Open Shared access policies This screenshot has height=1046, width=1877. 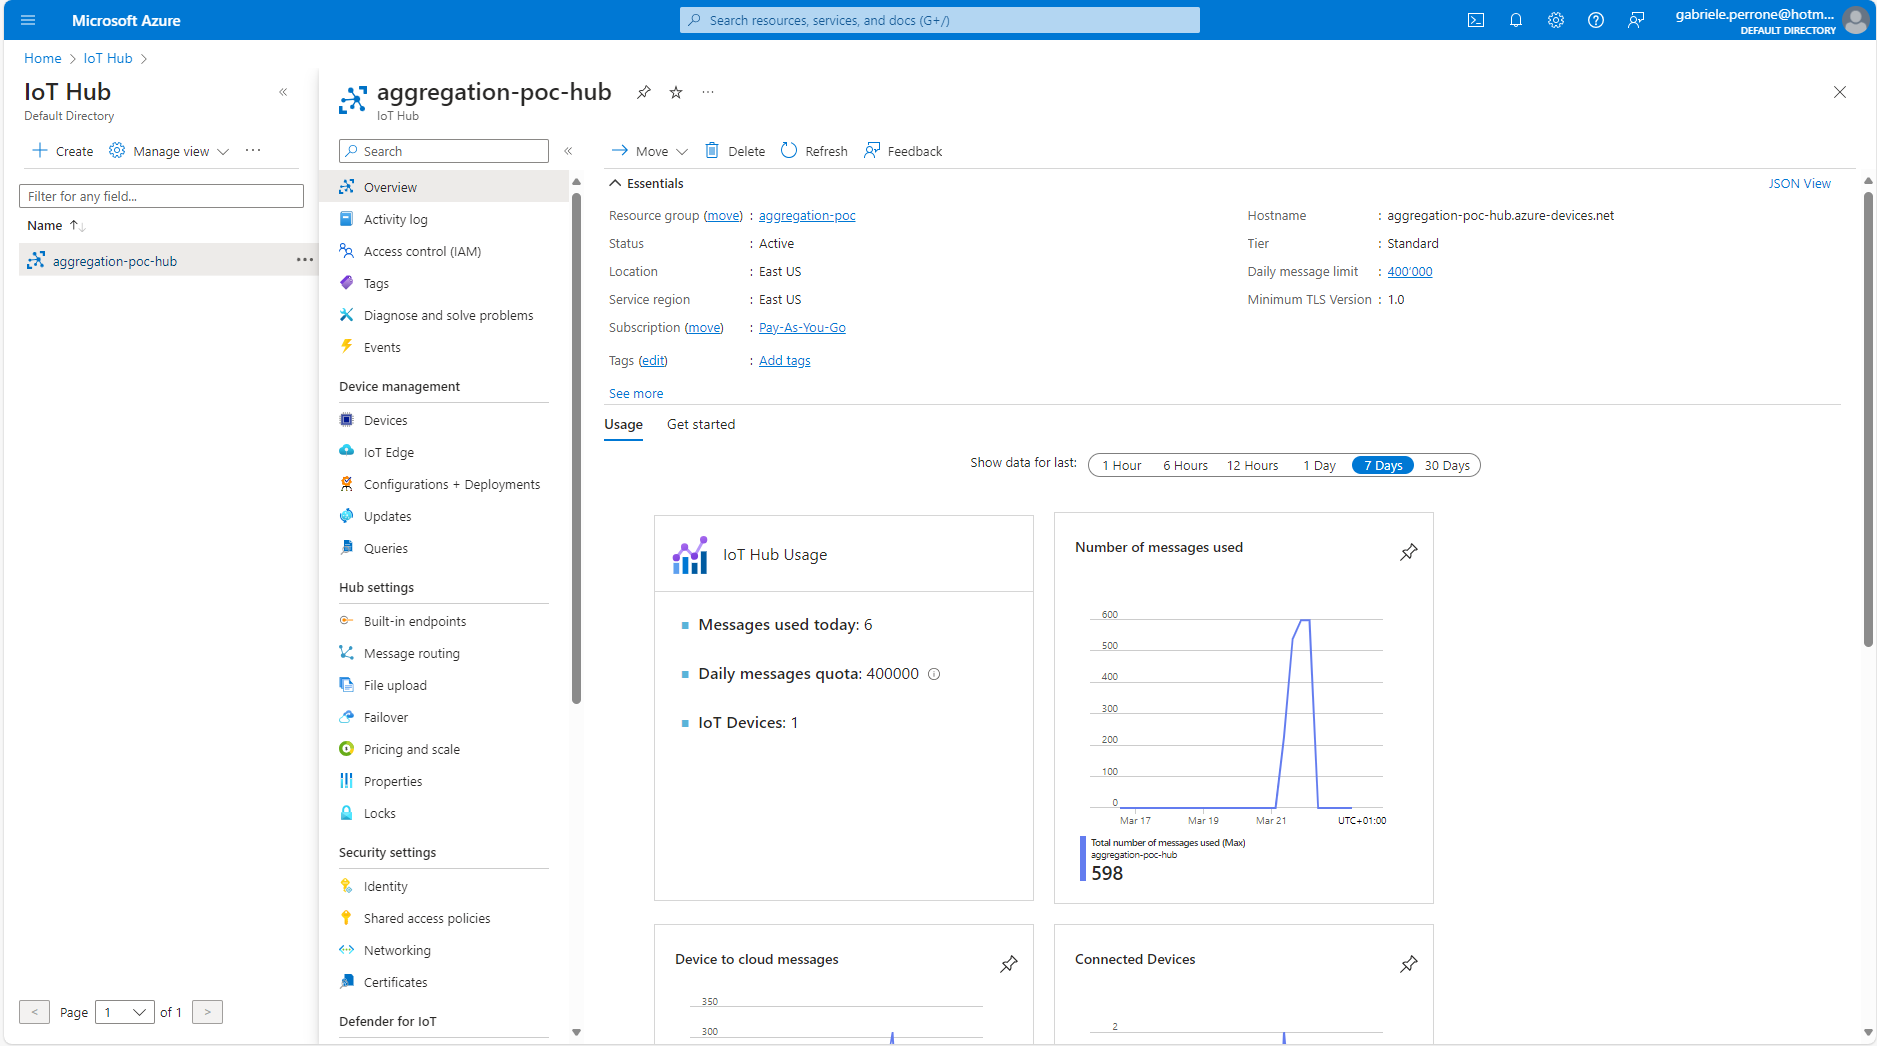[x=427, y=917]
